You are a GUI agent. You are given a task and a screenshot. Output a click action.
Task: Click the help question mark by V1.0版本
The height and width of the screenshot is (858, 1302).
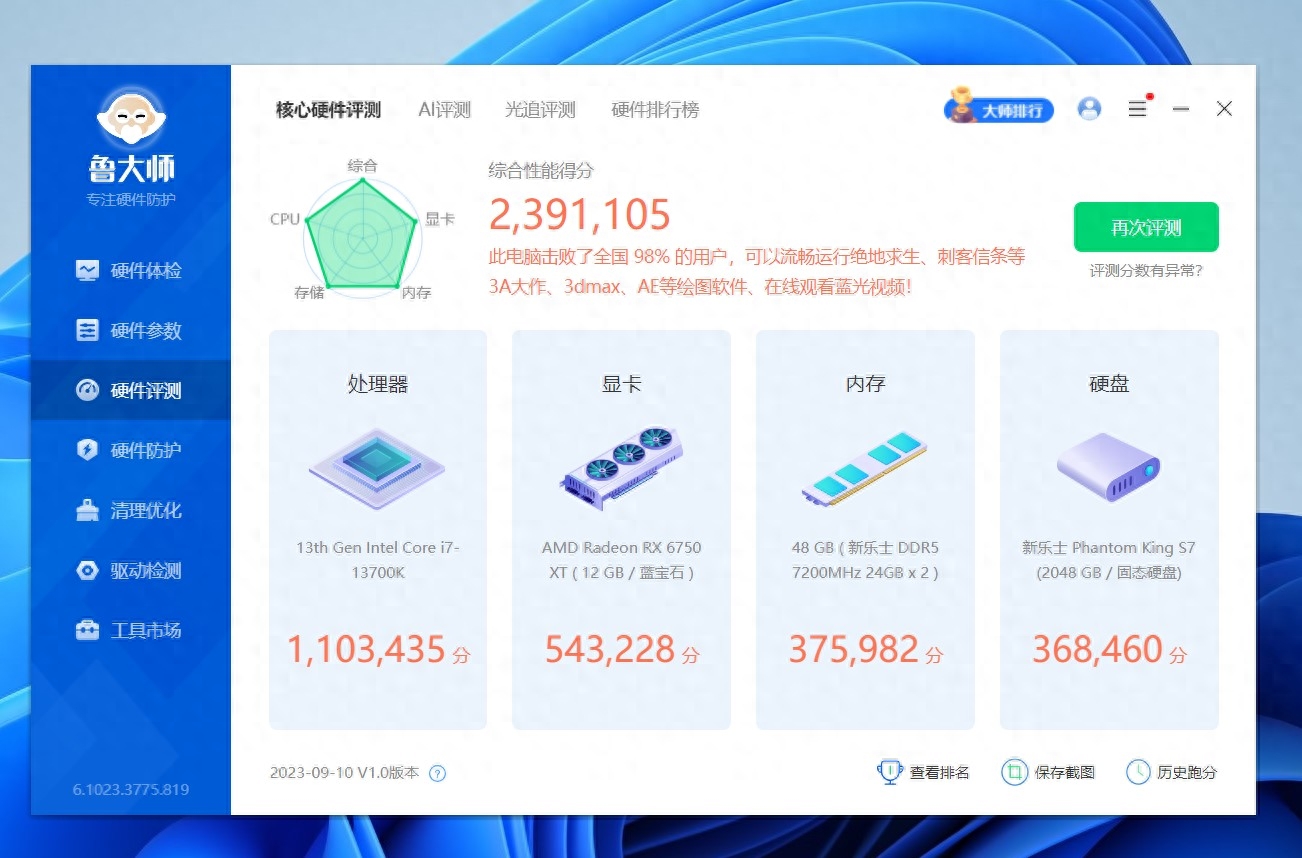(437, 773)
